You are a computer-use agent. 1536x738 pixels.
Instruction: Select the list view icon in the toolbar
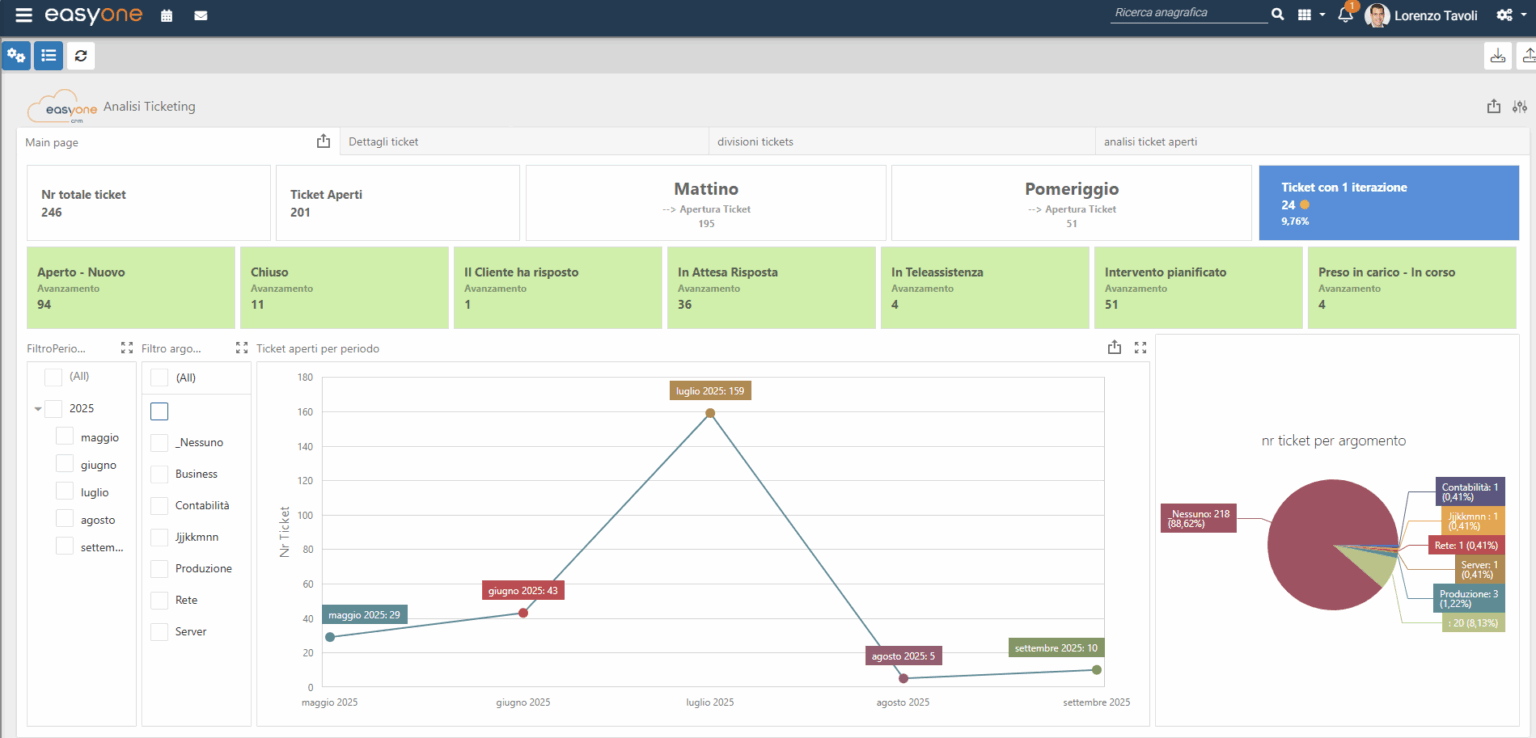tap(48, 55)
